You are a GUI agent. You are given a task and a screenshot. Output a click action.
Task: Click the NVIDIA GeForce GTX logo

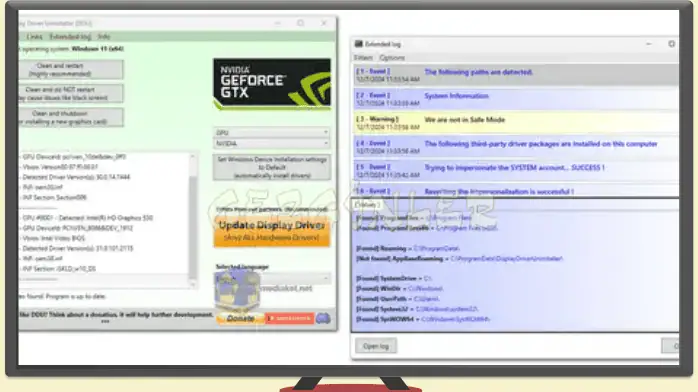point(272,84)
